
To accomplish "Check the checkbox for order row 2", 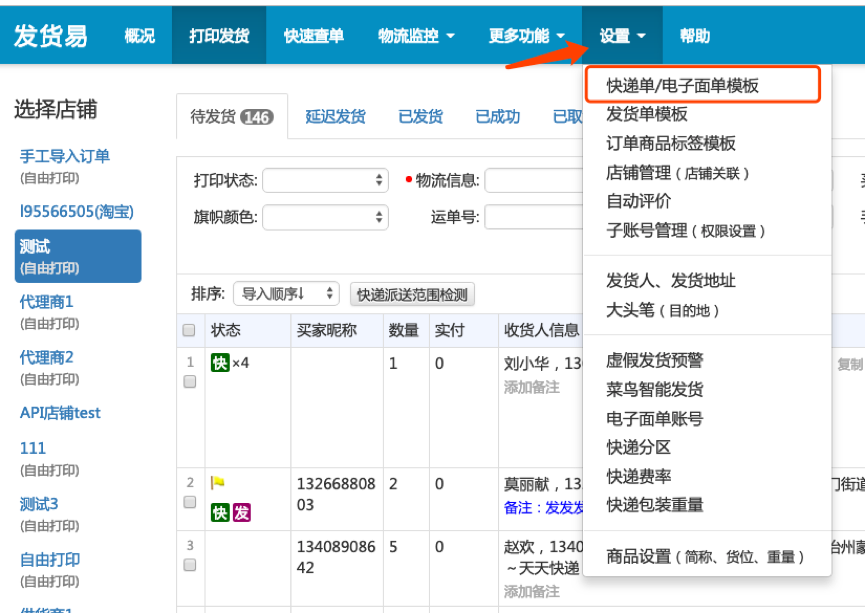I will point(190,502).
